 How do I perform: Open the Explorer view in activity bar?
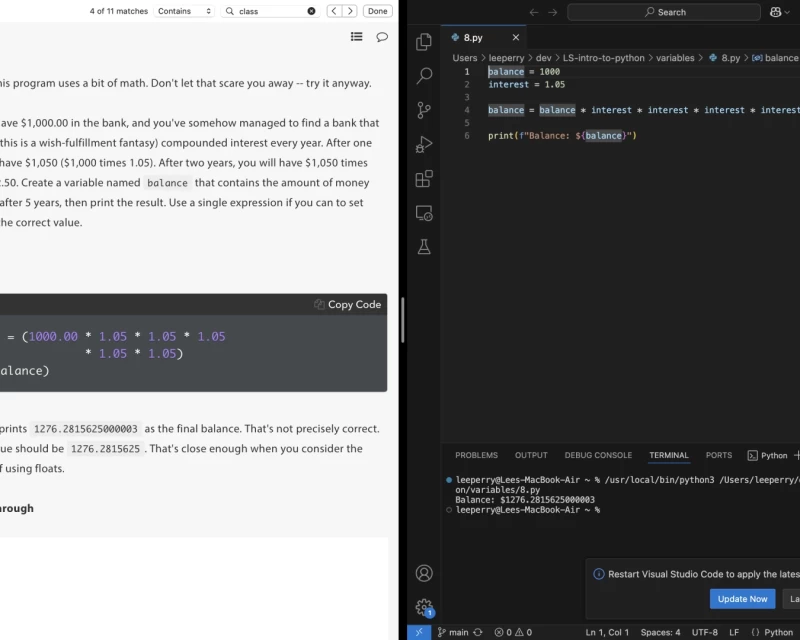tap(424, 42)
